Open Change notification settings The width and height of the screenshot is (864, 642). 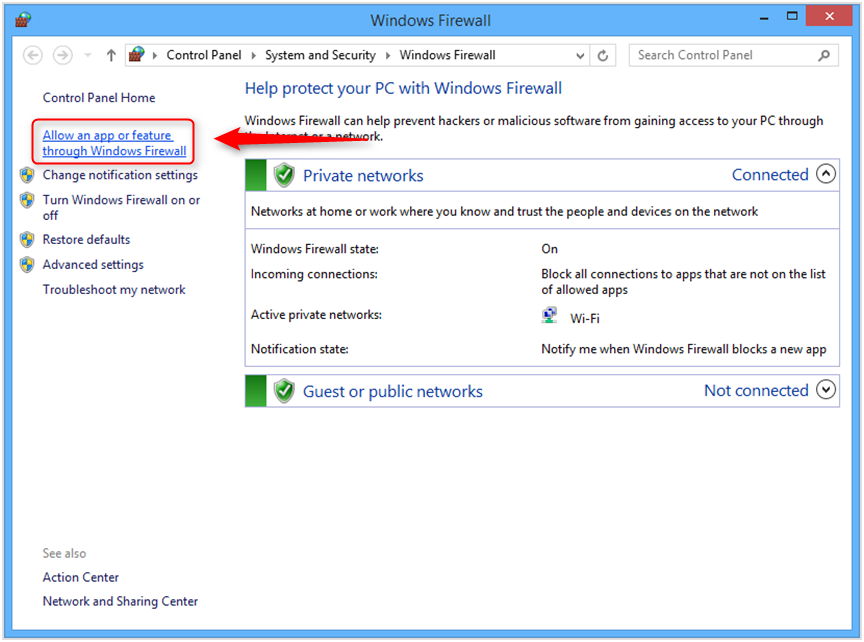tap(120, 175)
